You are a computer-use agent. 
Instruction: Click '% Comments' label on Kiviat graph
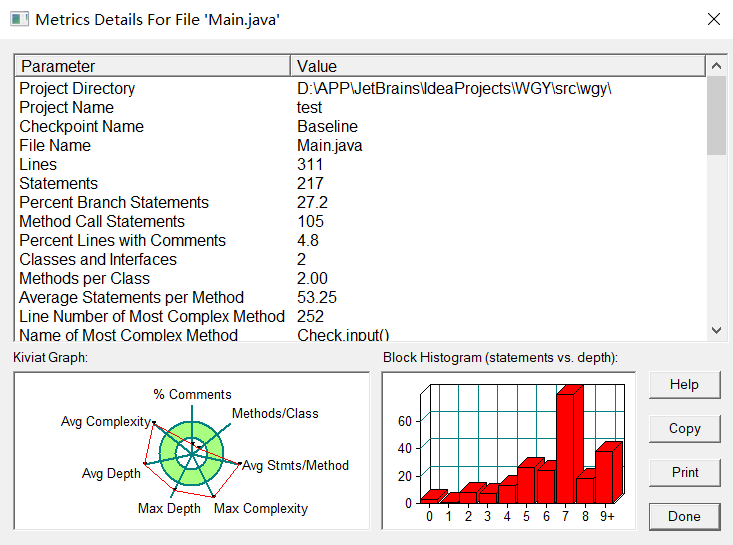(x=192, y=394)
